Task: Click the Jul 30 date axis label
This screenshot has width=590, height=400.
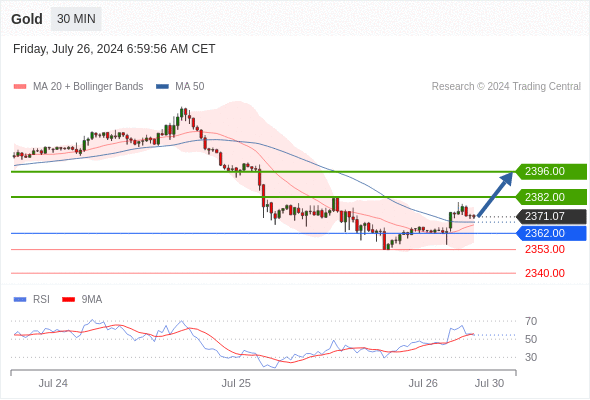Action: click(x=489, y=383)
